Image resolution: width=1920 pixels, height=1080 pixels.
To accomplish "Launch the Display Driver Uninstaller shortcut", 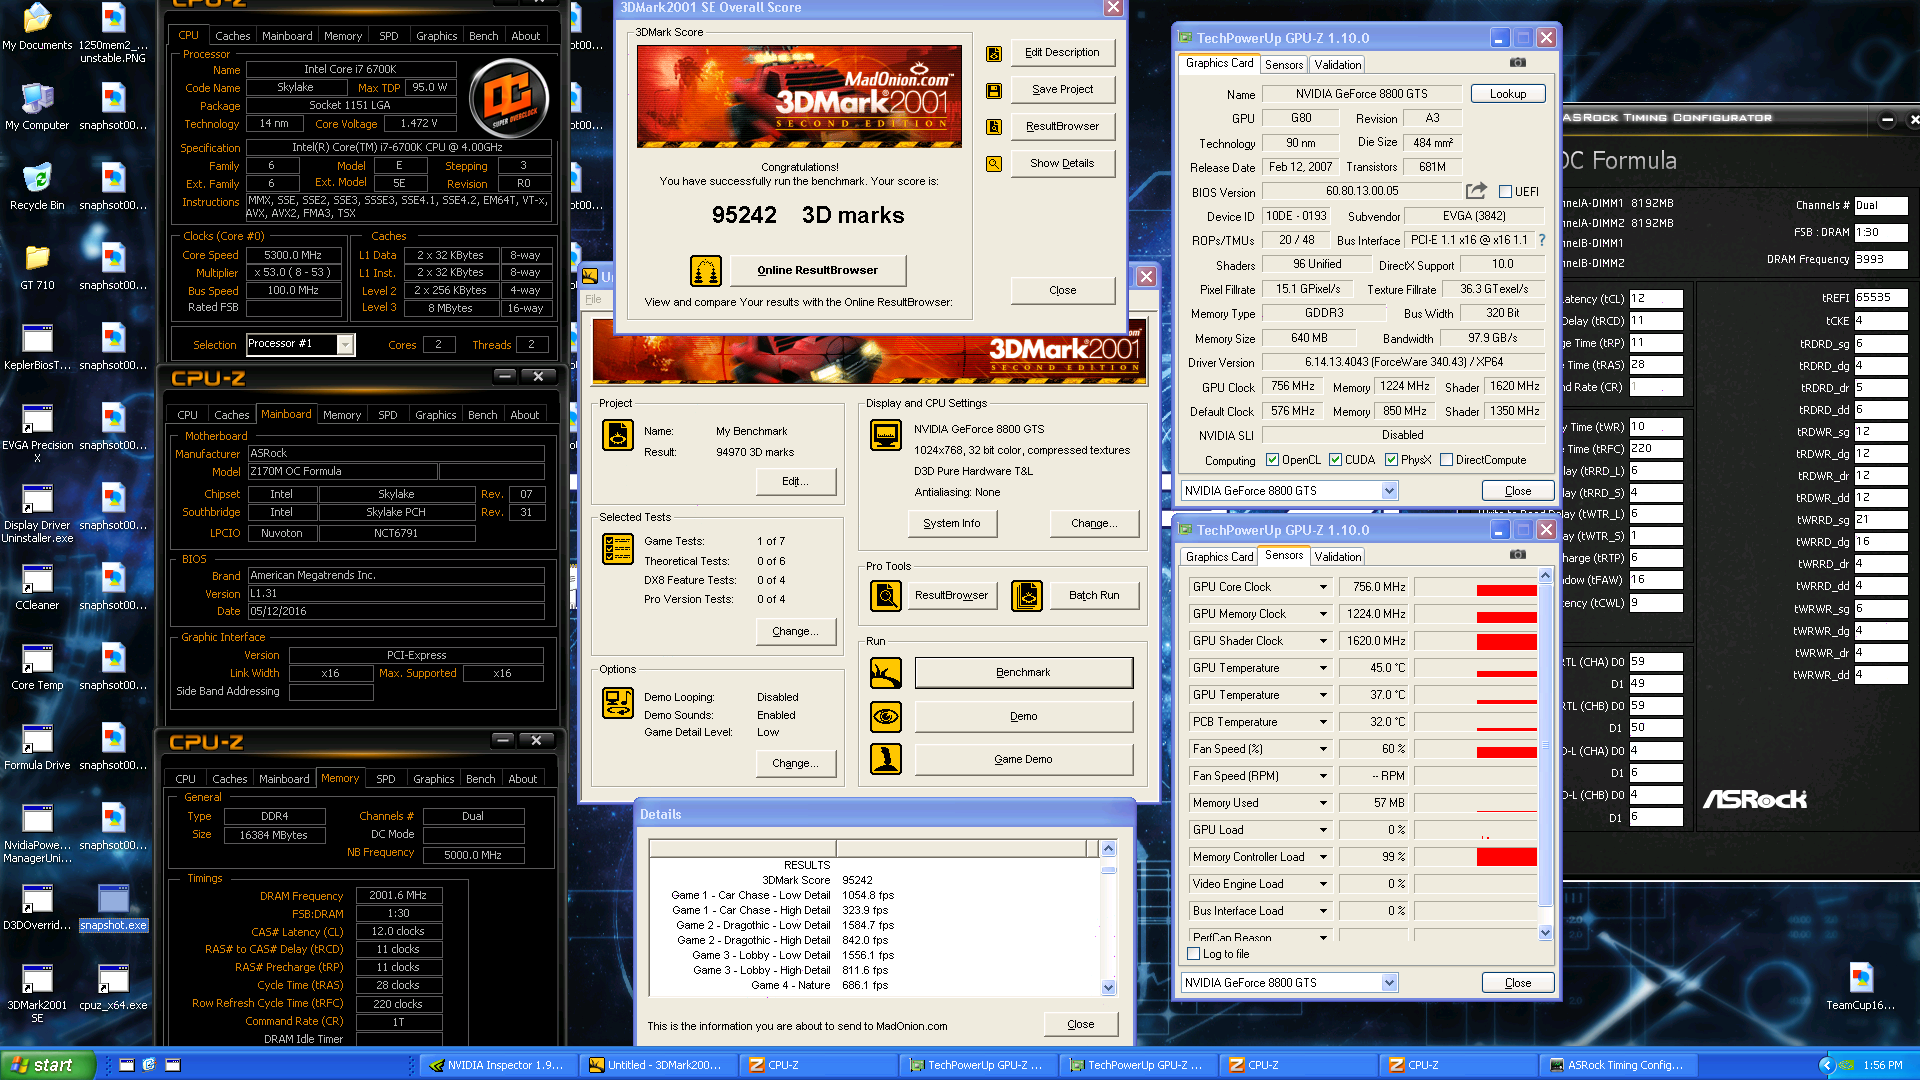I will point(37,513).
